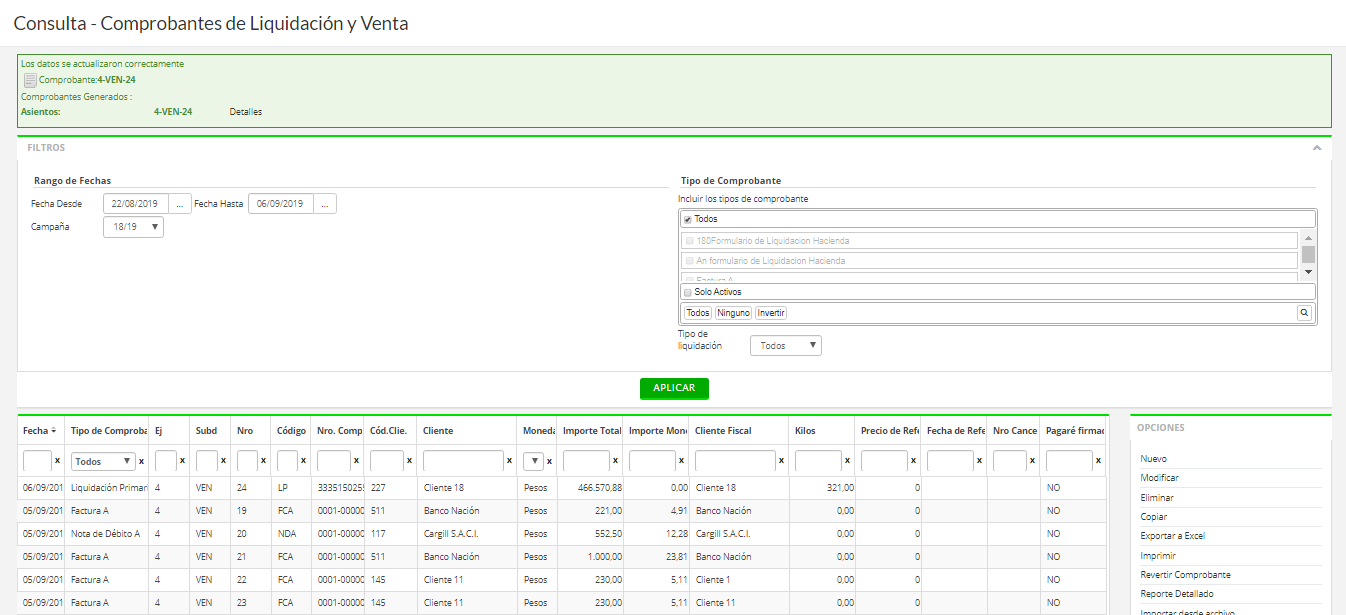Check 180Formulario de Liquidacion Hacienda checkbox
Image resolution: width=1346 pixels, height=615 pixels.
[x=689, y=241]
